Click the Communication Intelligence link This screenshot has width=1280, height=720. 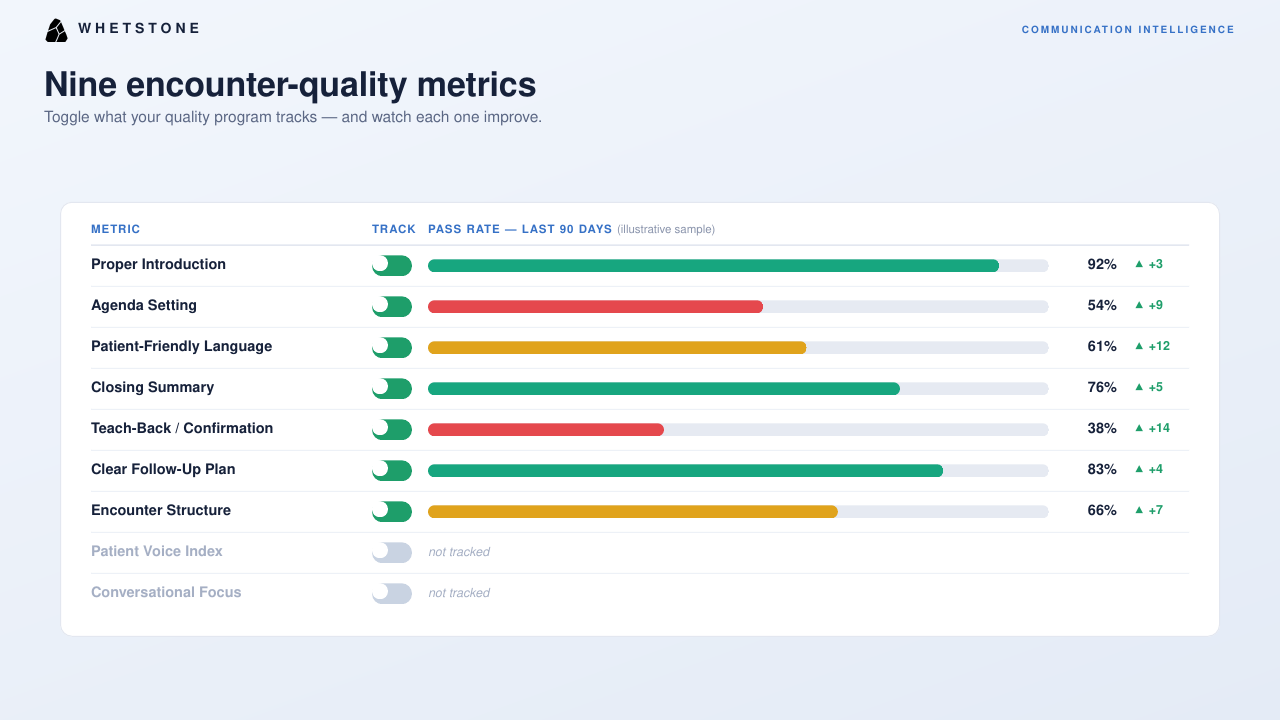(1128, 30)
